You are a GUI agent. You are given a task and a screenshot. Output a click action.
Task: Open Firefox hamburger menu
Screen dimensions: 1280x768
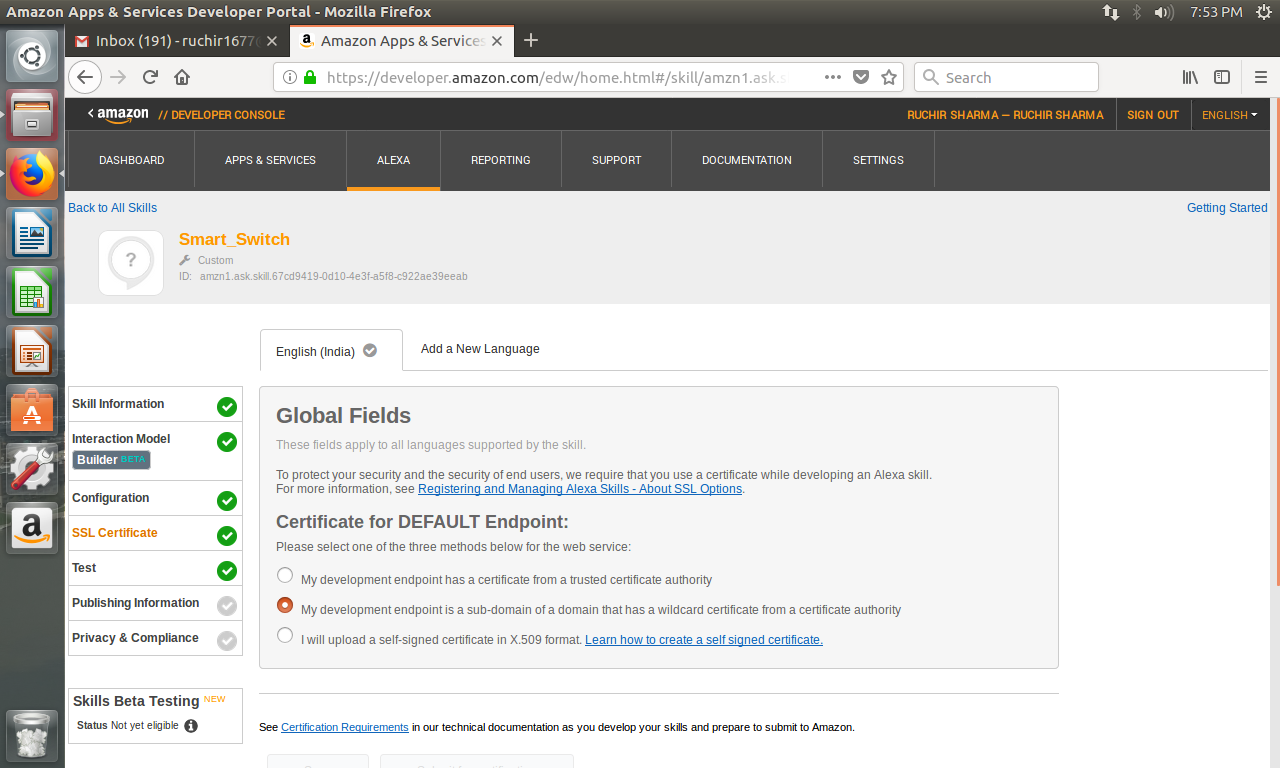pyautogui.click(x=1261, y=77)
